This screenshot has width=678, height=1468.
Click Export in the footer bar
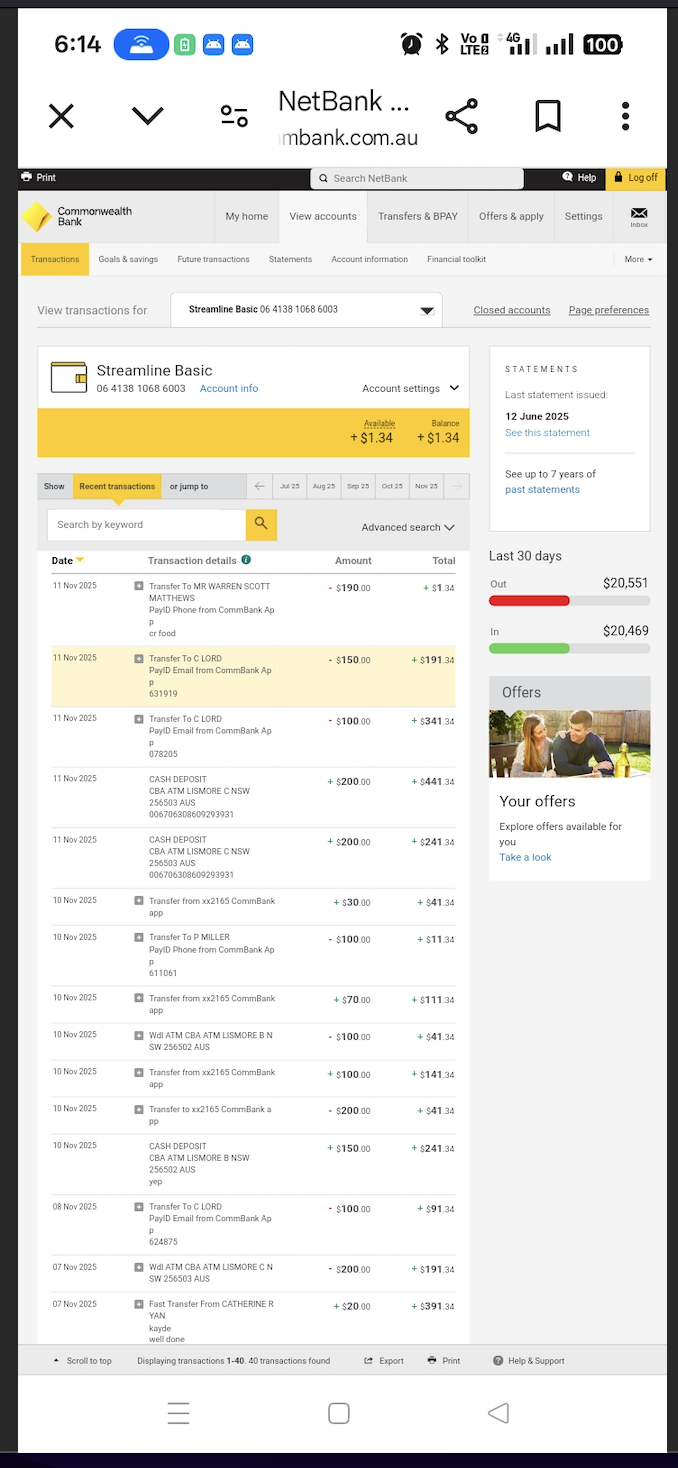tap(384, 1360)
